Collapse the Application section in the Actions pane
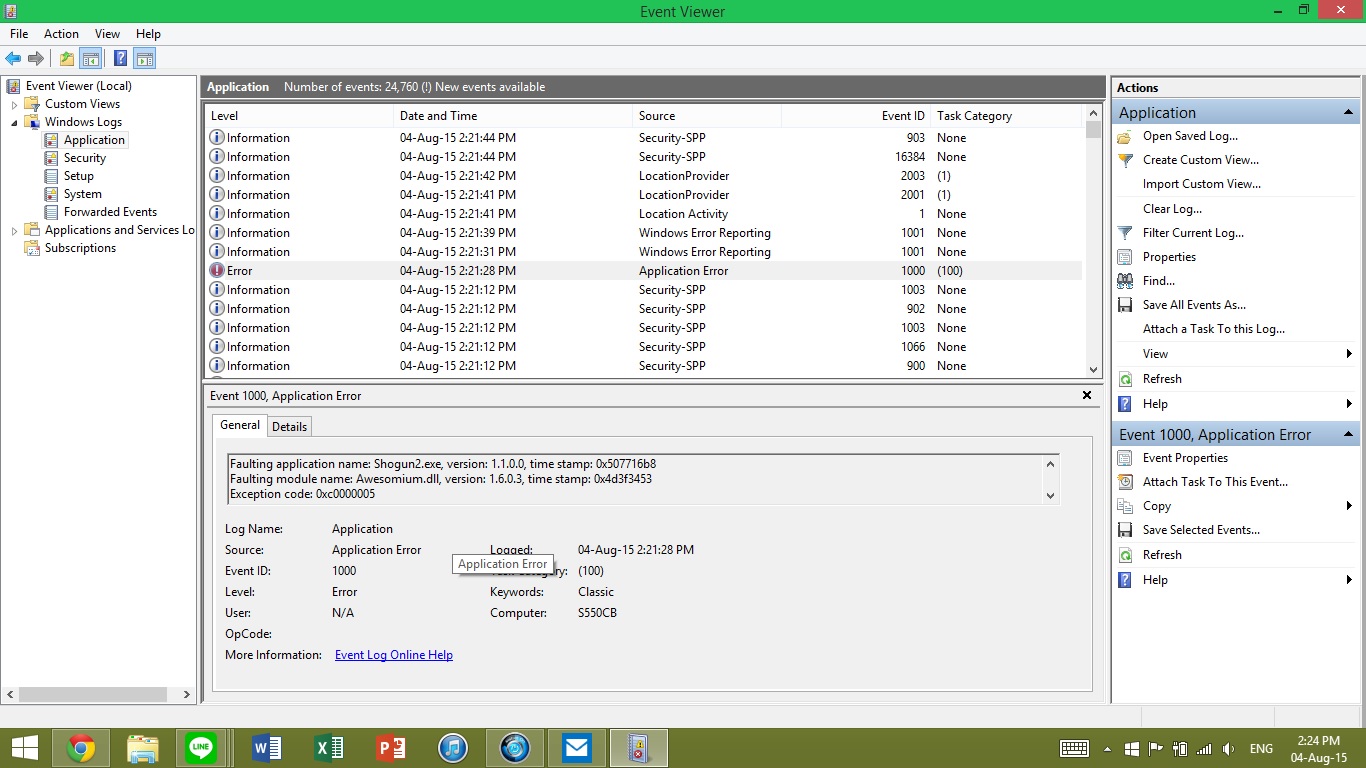Screen dimensions: 1366x768 click(1348, 113)
